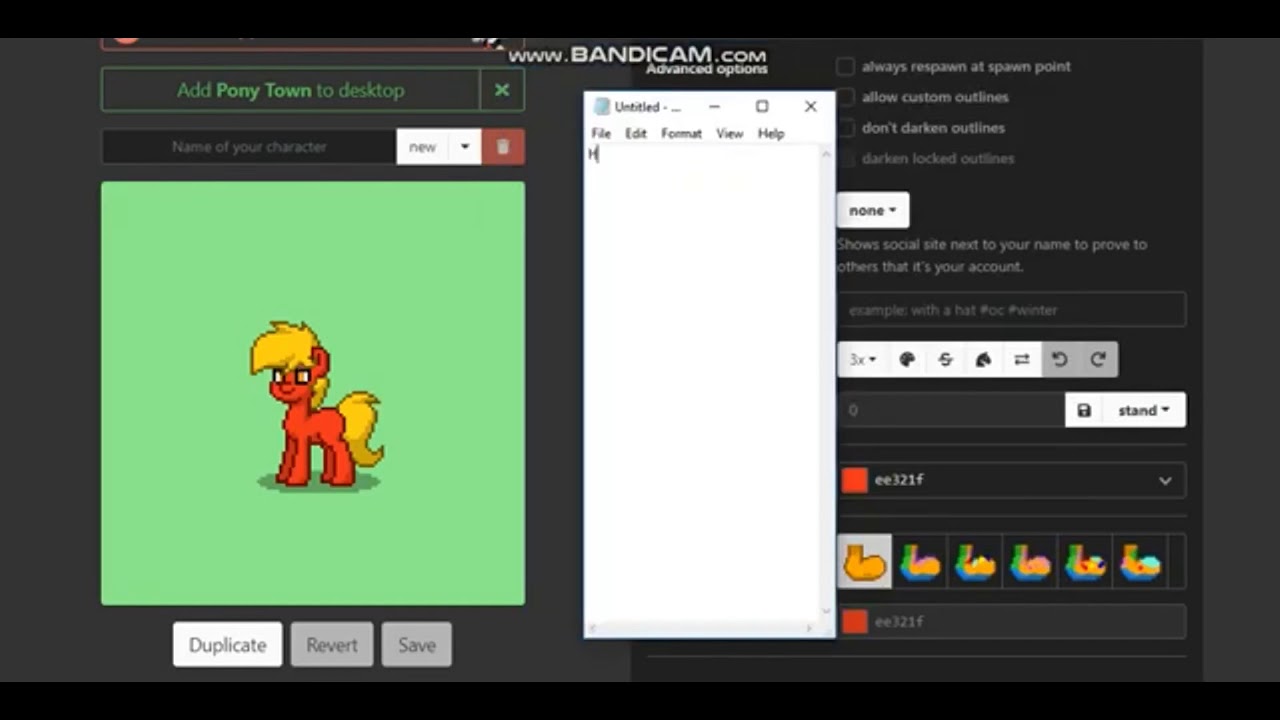Click the redo arrow icon
The height and width of the screenshot is (720, 1280).
(x=1098, y=360)
